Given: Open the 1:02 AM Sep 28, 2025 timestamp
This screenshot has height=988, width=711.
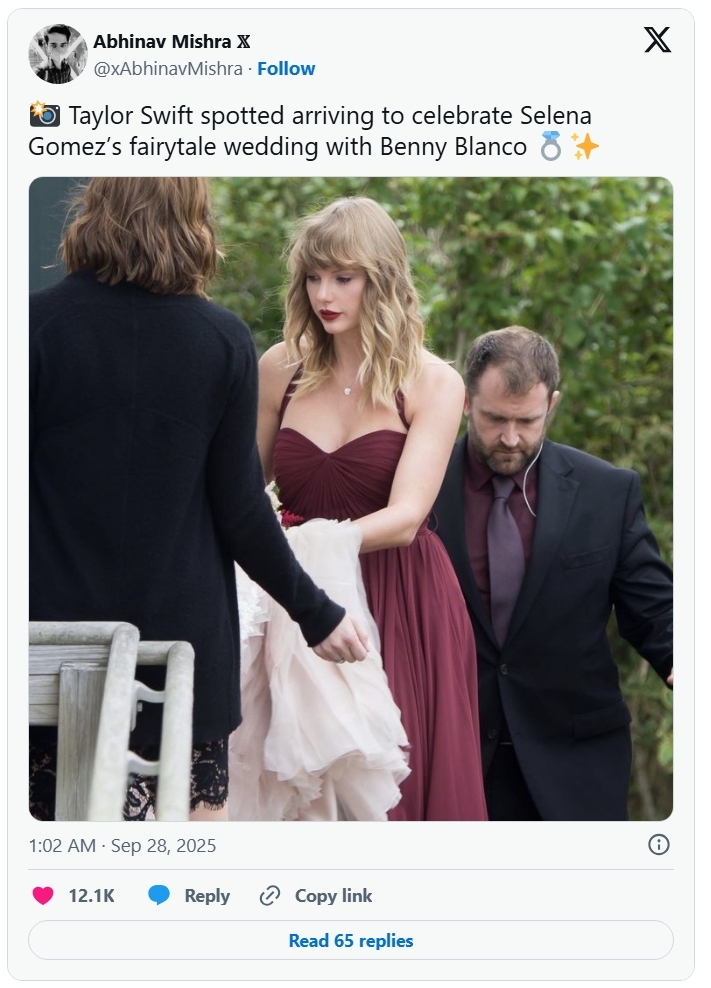Looking at the screenshot, I should (123, 846).
